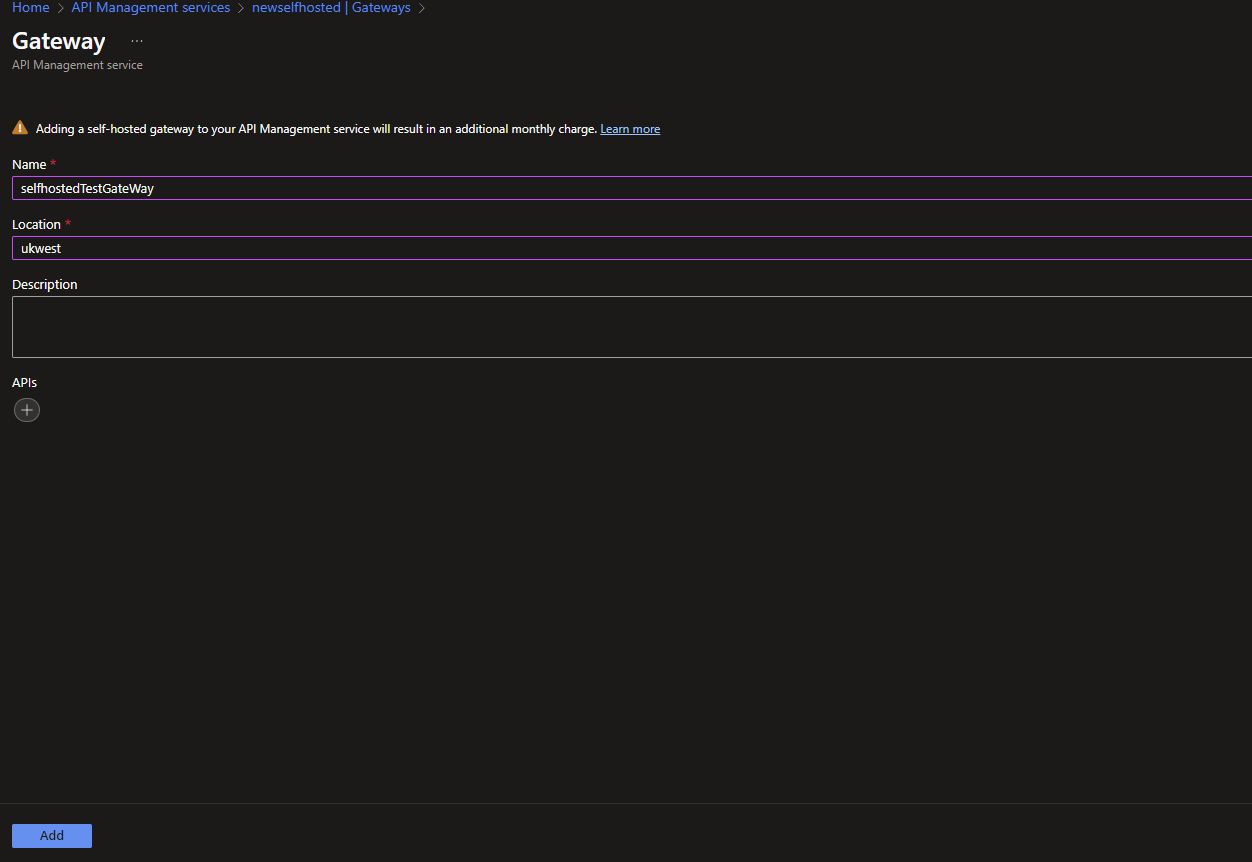Click the Location field label
1252x862 pixels.
[x=36, y=224]
